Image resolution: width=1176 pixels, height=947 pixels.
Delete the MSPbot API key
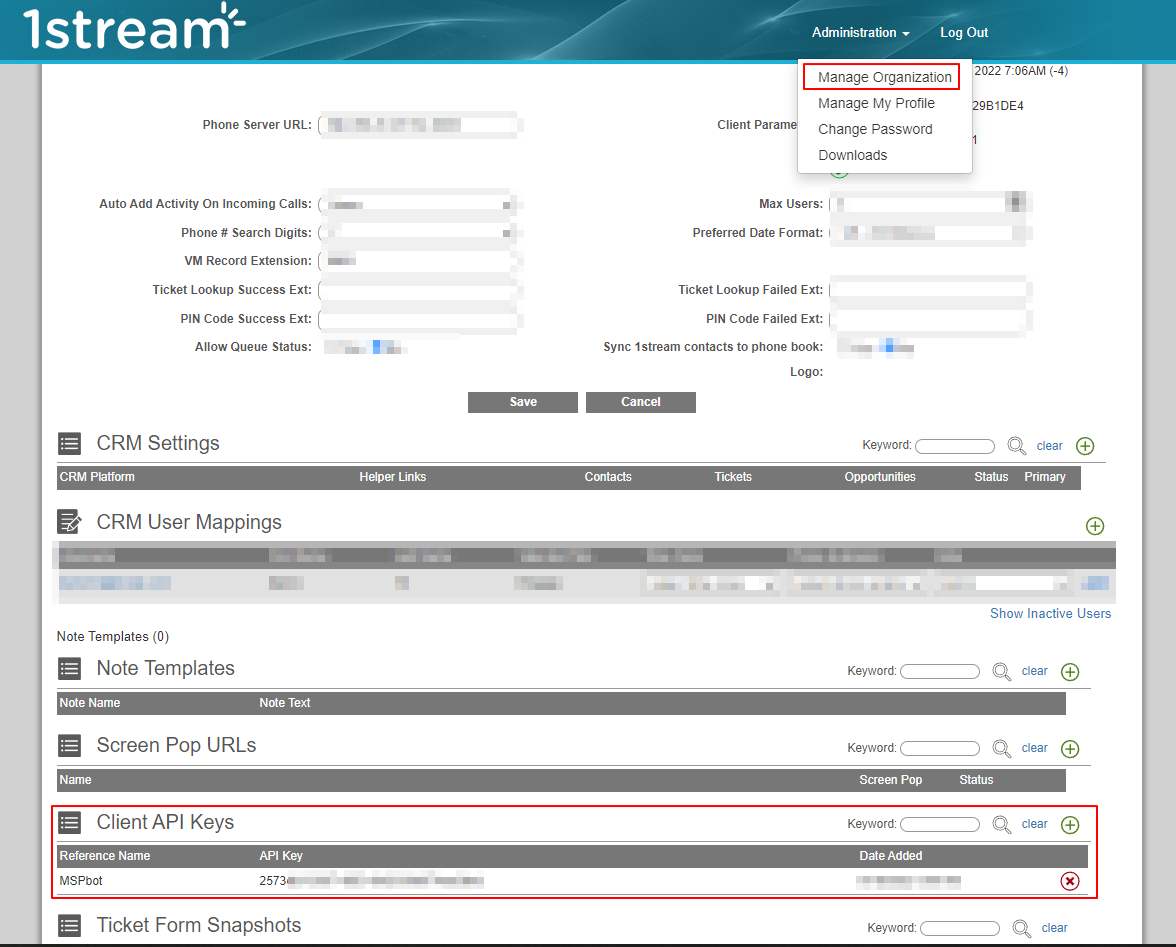coord(1070,881)
